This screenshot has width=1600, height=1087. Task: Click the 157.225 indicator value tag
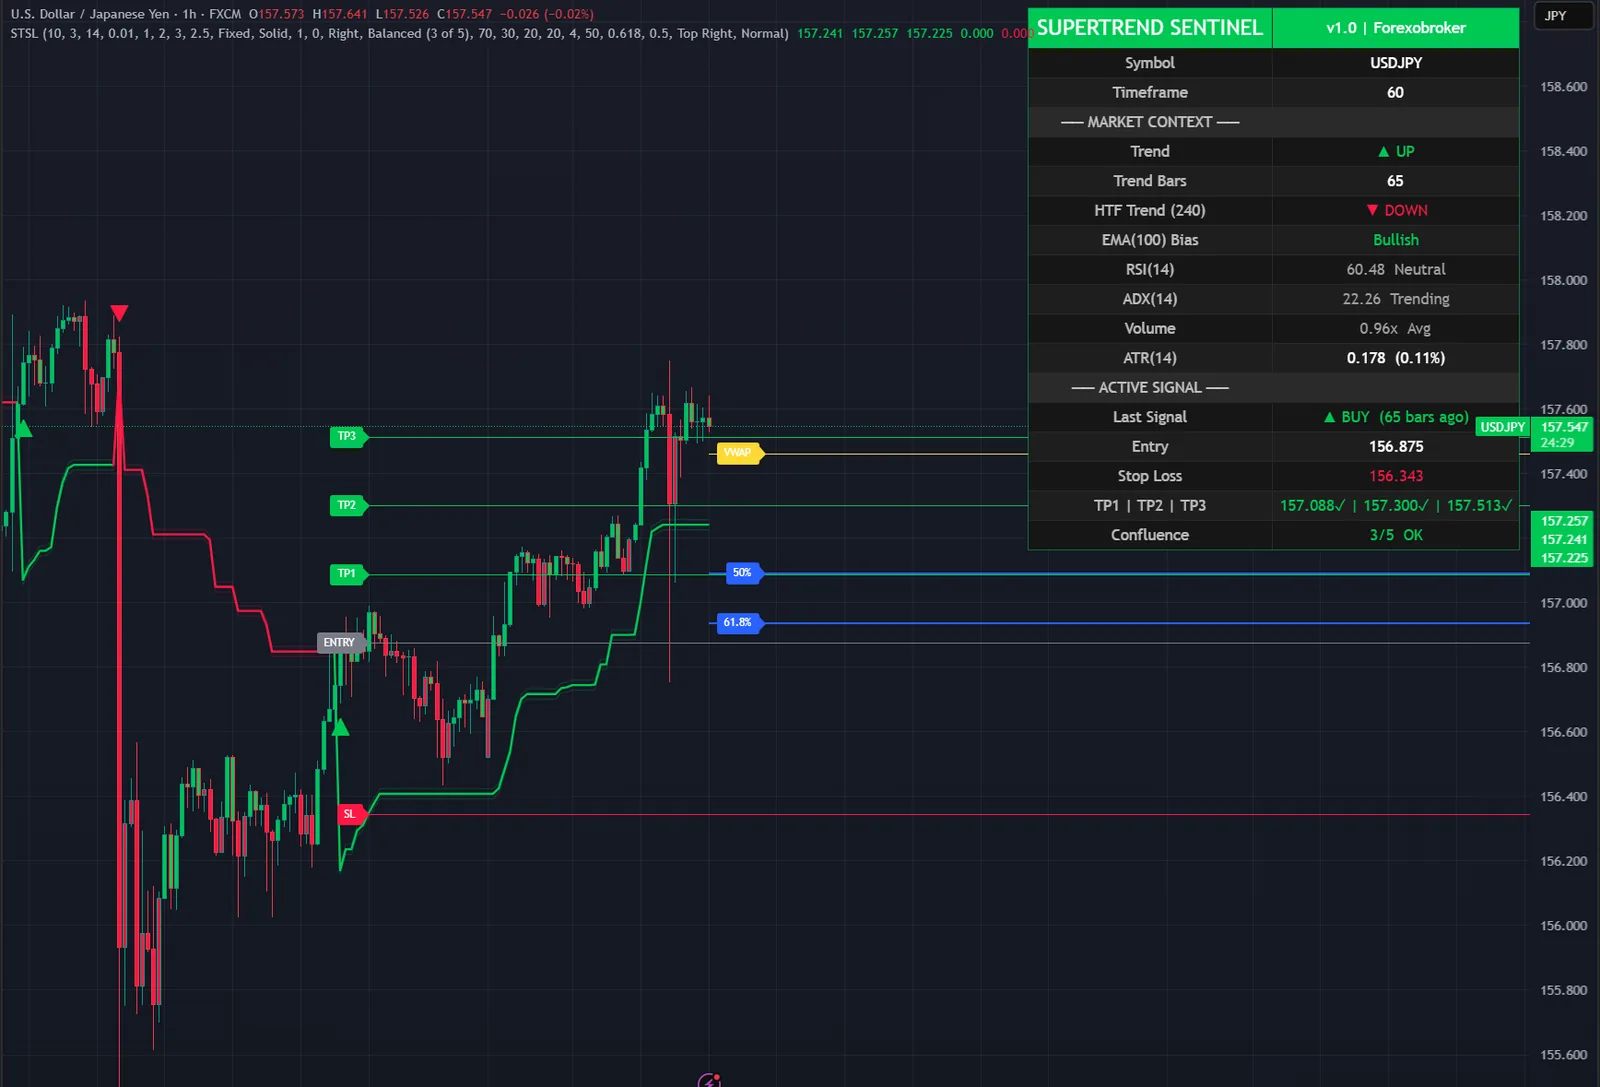[x=1564, y=558]
